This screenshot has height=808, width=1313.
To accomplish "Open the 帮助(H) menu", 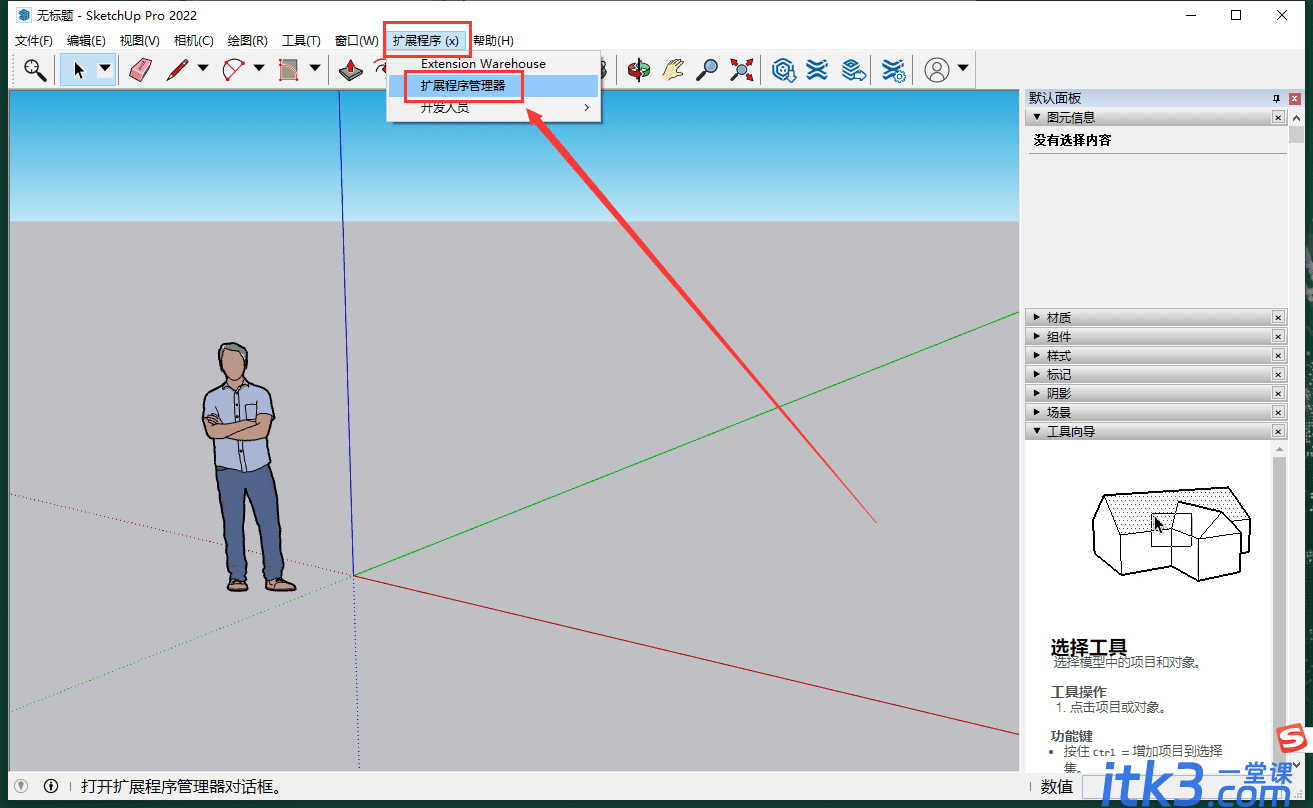I will 493,41.
